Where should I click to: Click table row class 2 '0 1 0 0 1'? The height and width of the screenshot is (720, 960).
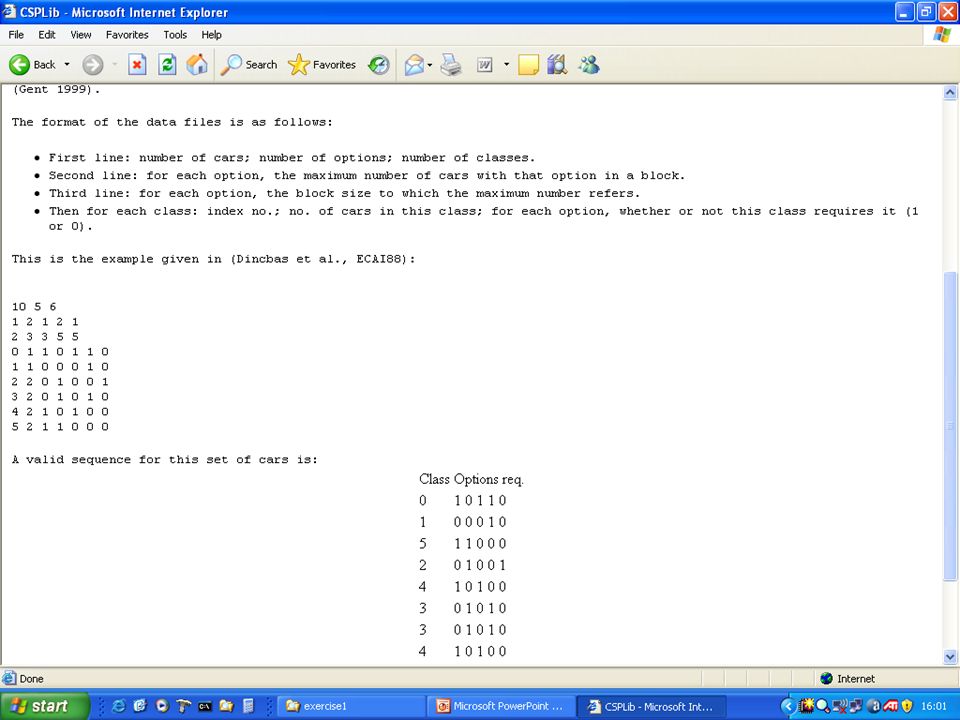[463, 565]
